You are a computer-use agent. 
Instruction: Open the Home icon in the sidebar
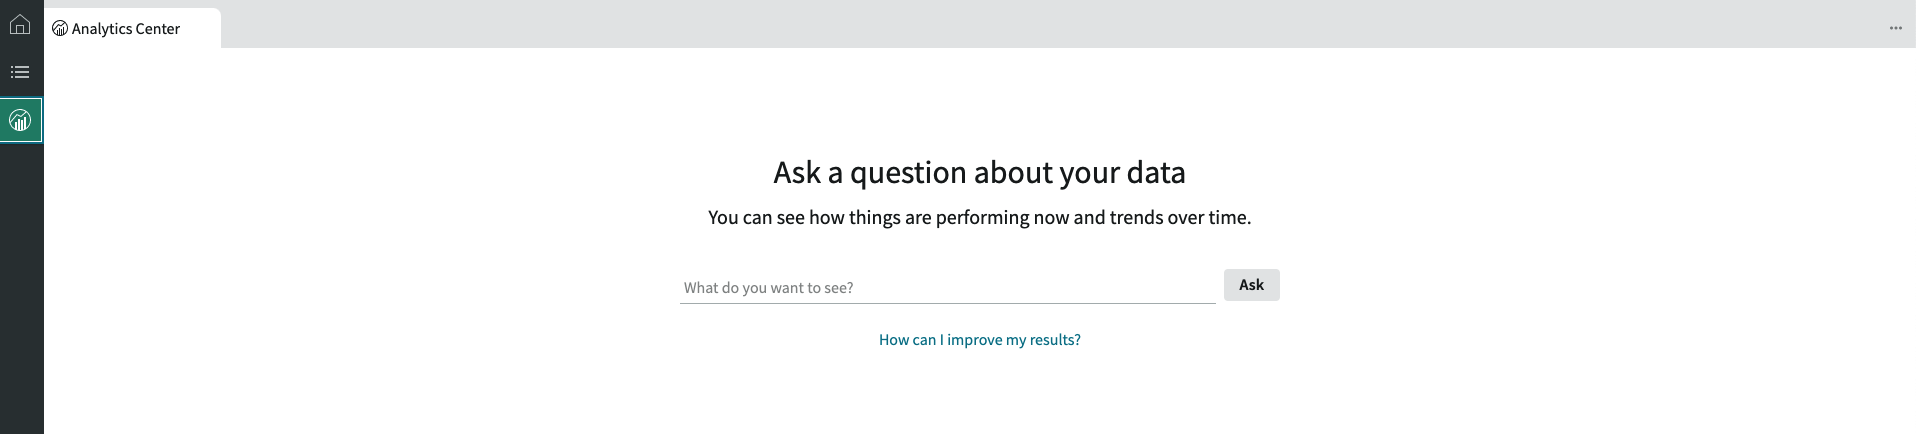[x=20, y=24]
